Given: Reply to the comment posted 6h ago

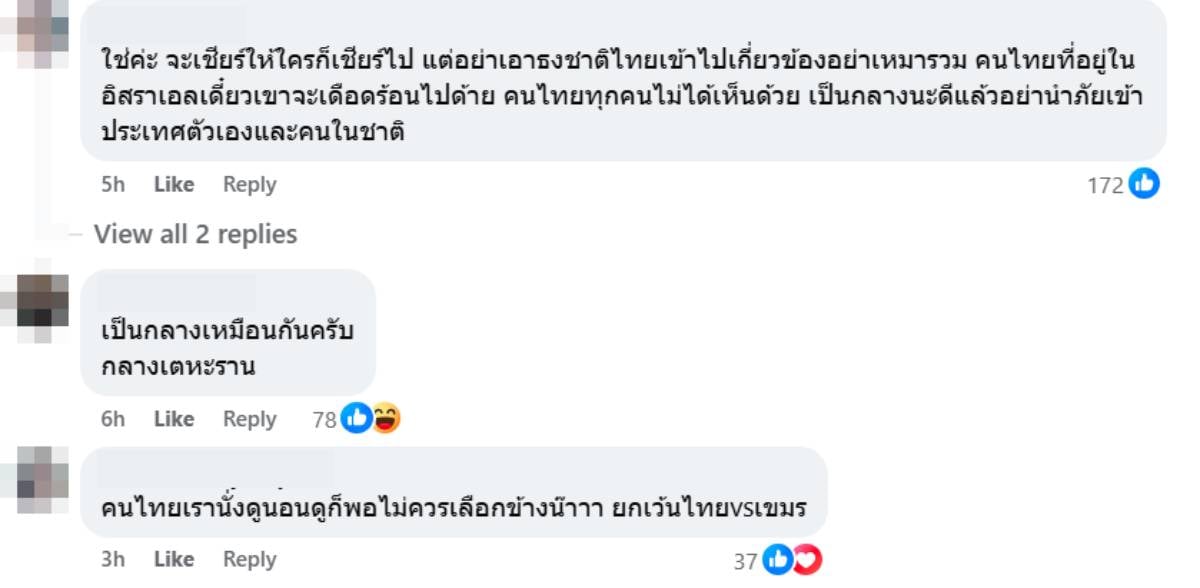Looking at the screenshot, I should pos(249,419).
